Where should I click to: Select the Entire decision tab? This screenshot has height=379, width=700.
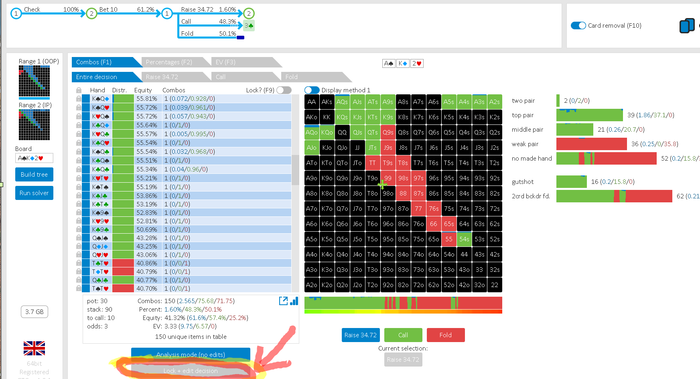click(106, 77)
